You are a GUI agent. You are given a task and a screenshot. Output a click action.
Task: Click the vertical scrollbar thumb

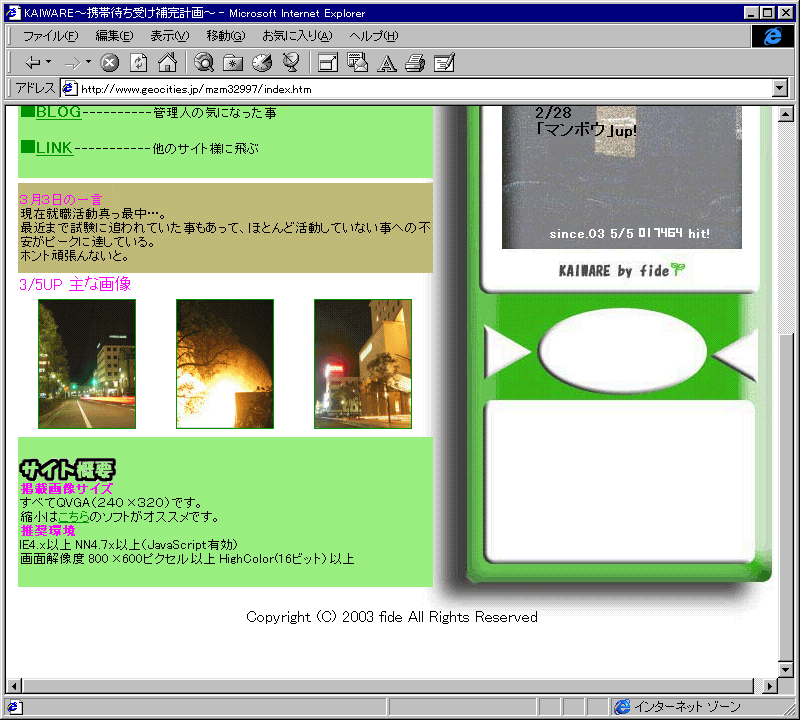pyautogui.click(x=786, y=496)
